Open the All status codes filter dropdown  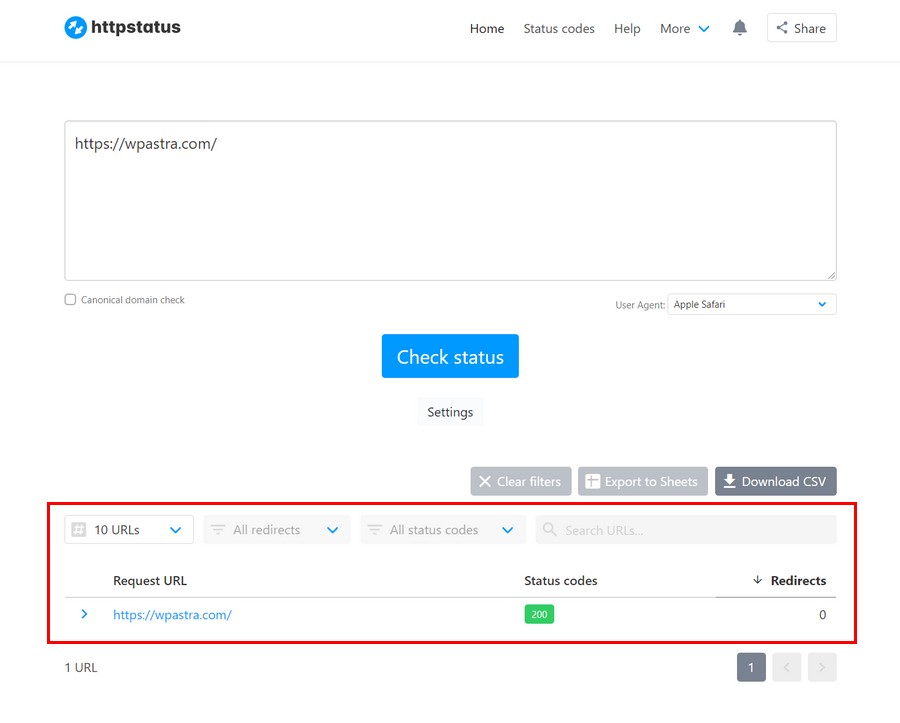pyautogui.click(x=443, y=529)
